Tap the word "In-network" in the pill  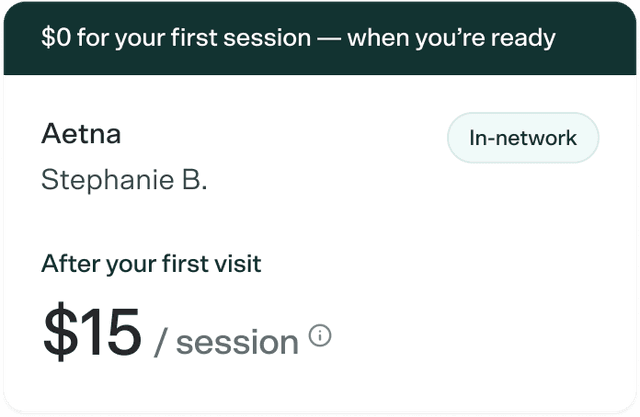523,138
